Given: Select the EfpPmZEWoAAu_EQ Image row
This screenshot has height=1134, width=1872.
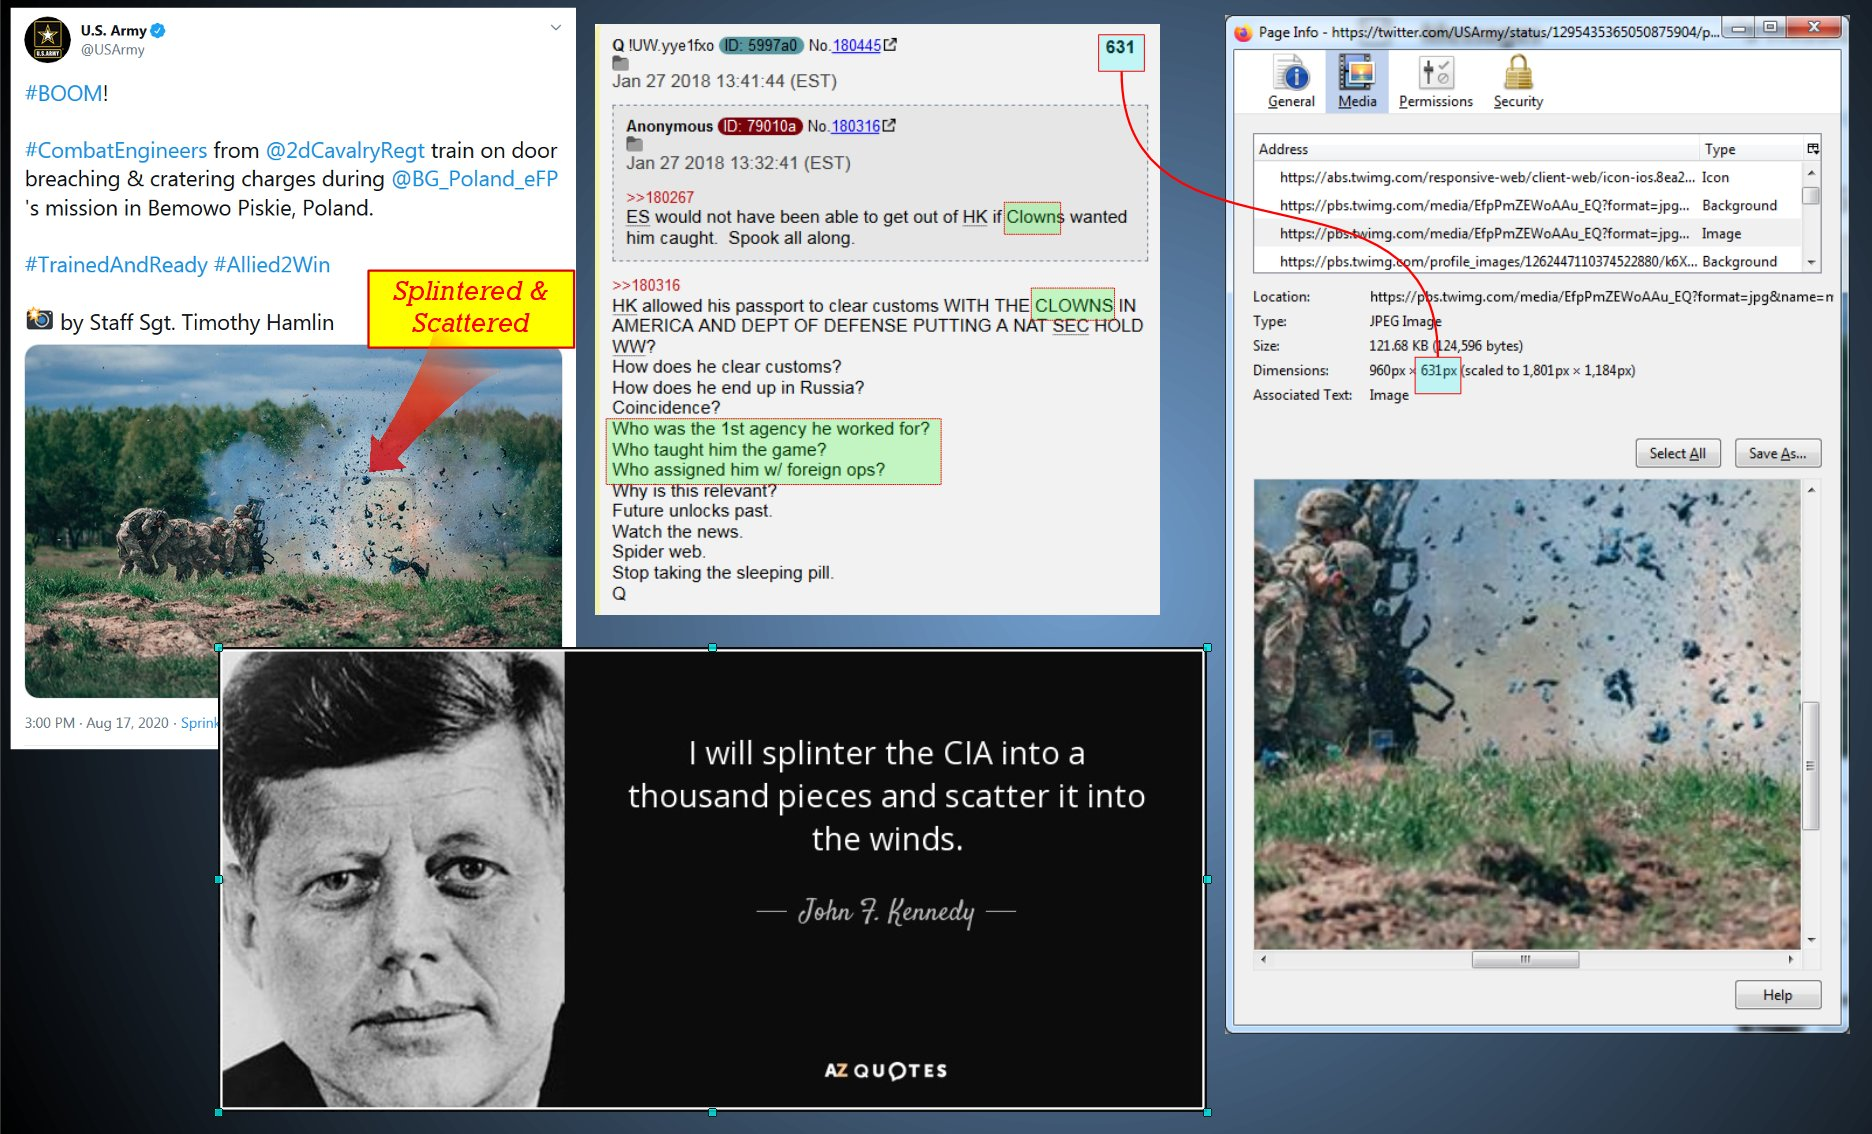Looking at the screenshot, I should [1527, 233].
